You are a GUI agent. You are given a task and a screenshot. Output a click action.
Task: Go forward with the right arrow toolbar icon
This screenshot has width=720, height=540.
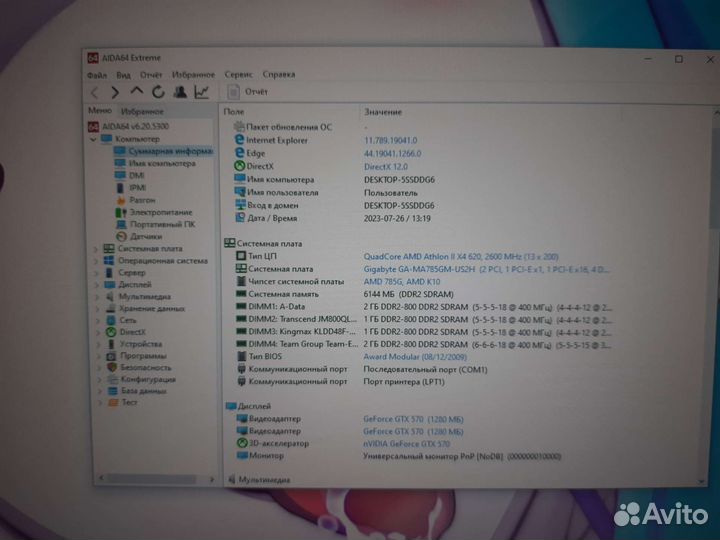click(x=115, y=92)
